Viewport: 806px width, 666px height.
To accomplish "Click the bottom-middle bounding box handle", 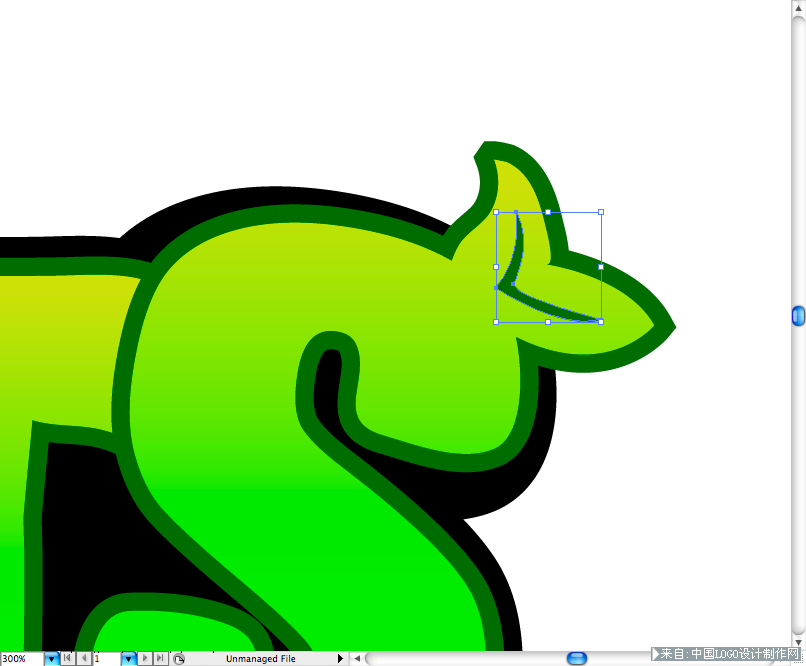I will tap(548, 322).
